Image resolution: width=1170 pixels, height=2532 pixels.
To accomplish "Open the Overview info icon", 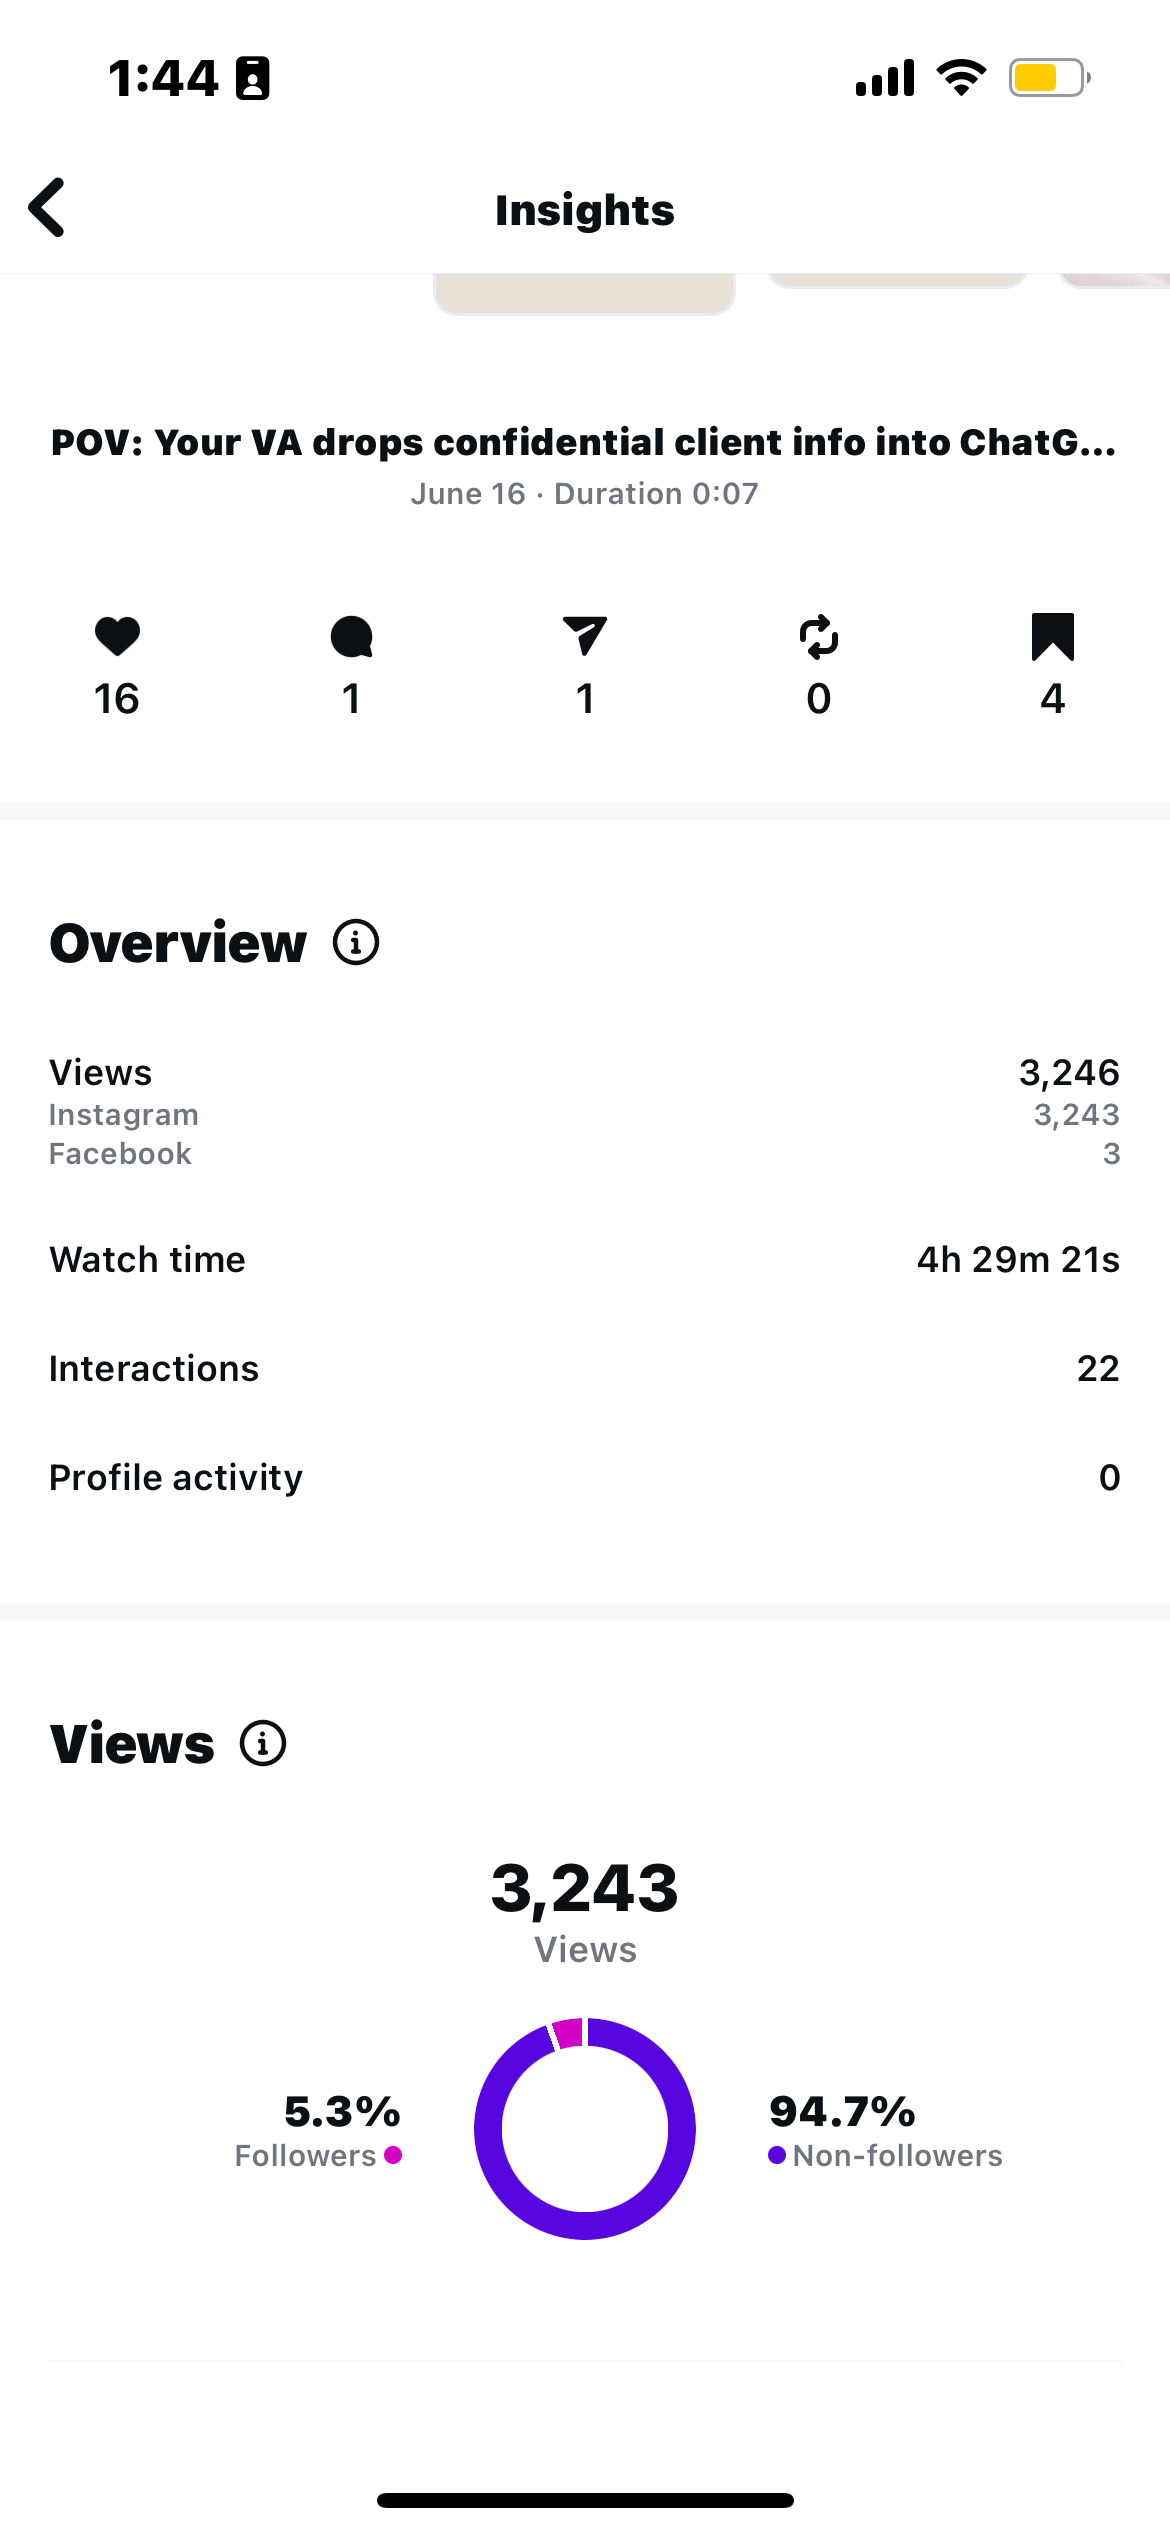I will [356, 942].
